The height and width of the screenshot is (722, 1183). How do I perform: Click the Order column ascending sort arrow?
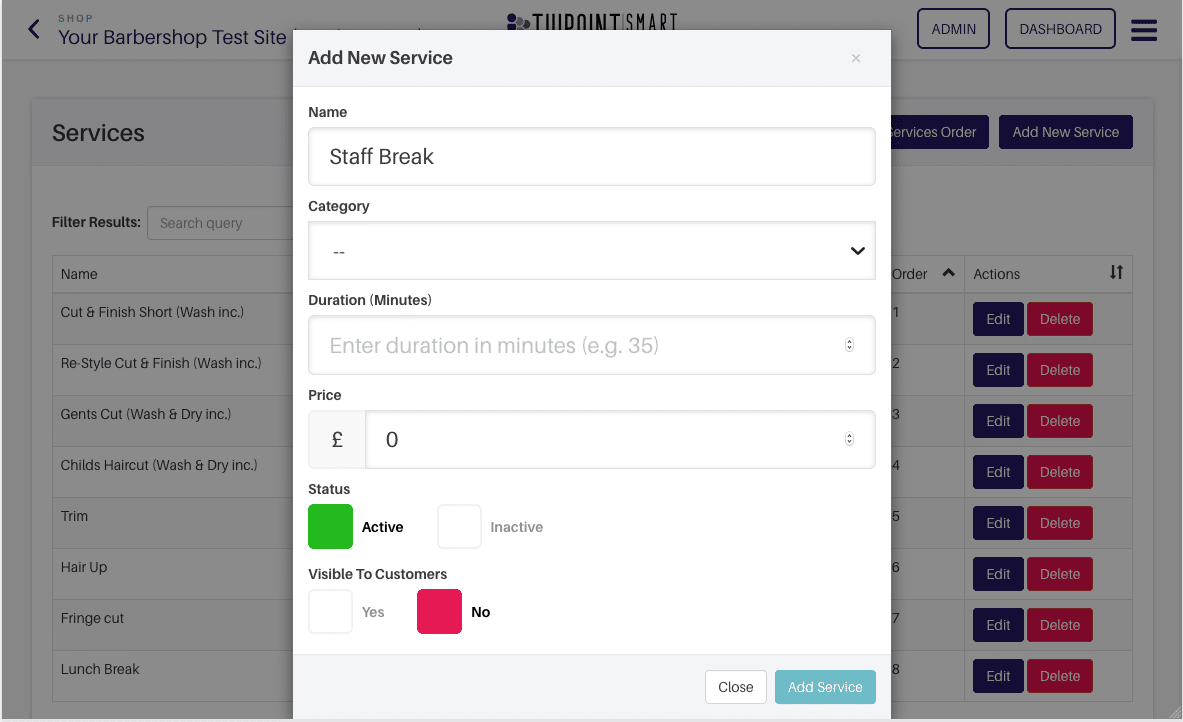point(948,272)
